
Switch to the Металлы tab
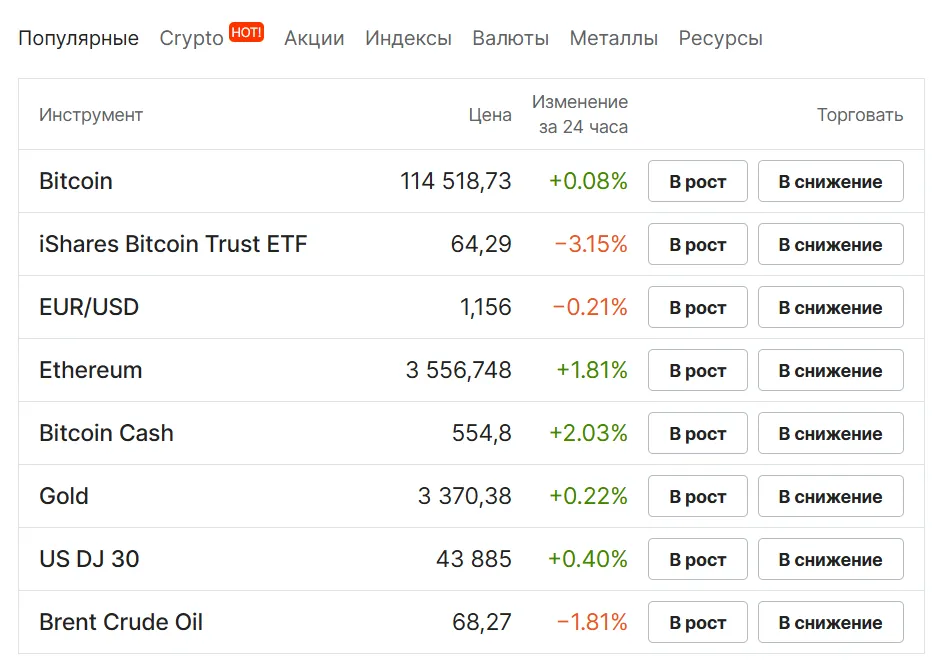point(613,38)
